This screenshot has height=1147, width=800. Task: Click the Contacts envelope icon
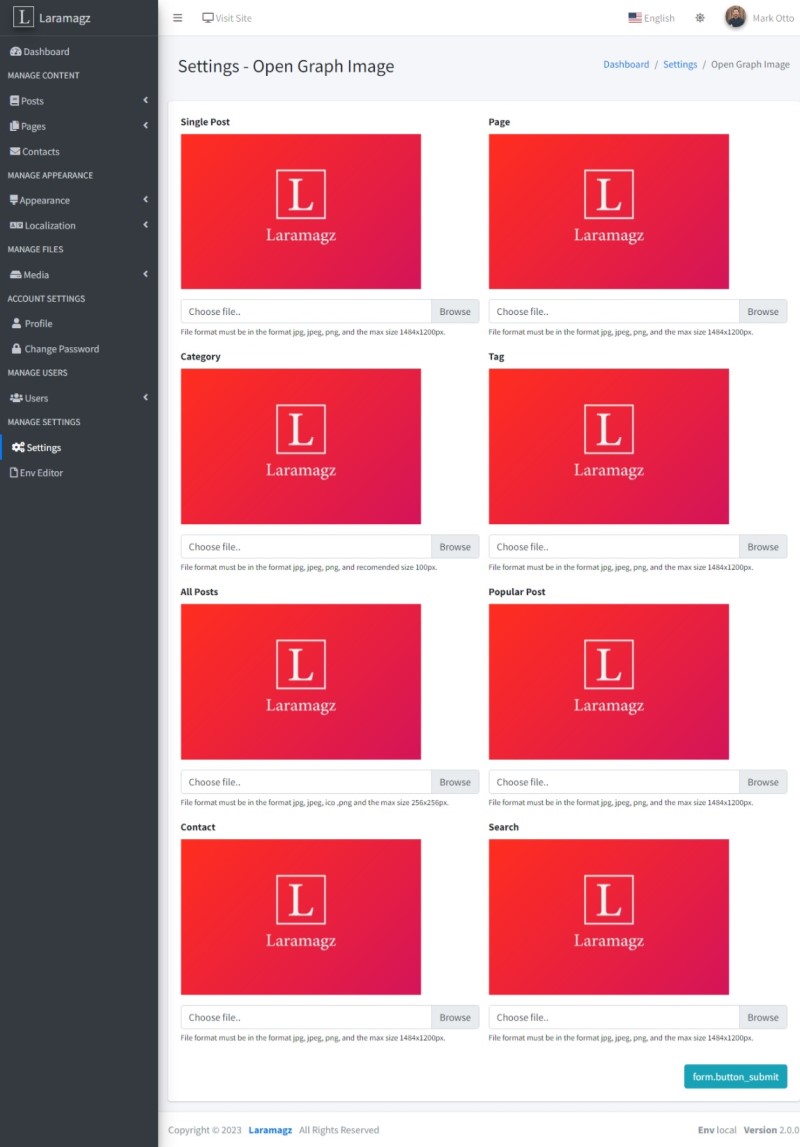(x=15, y=152)
